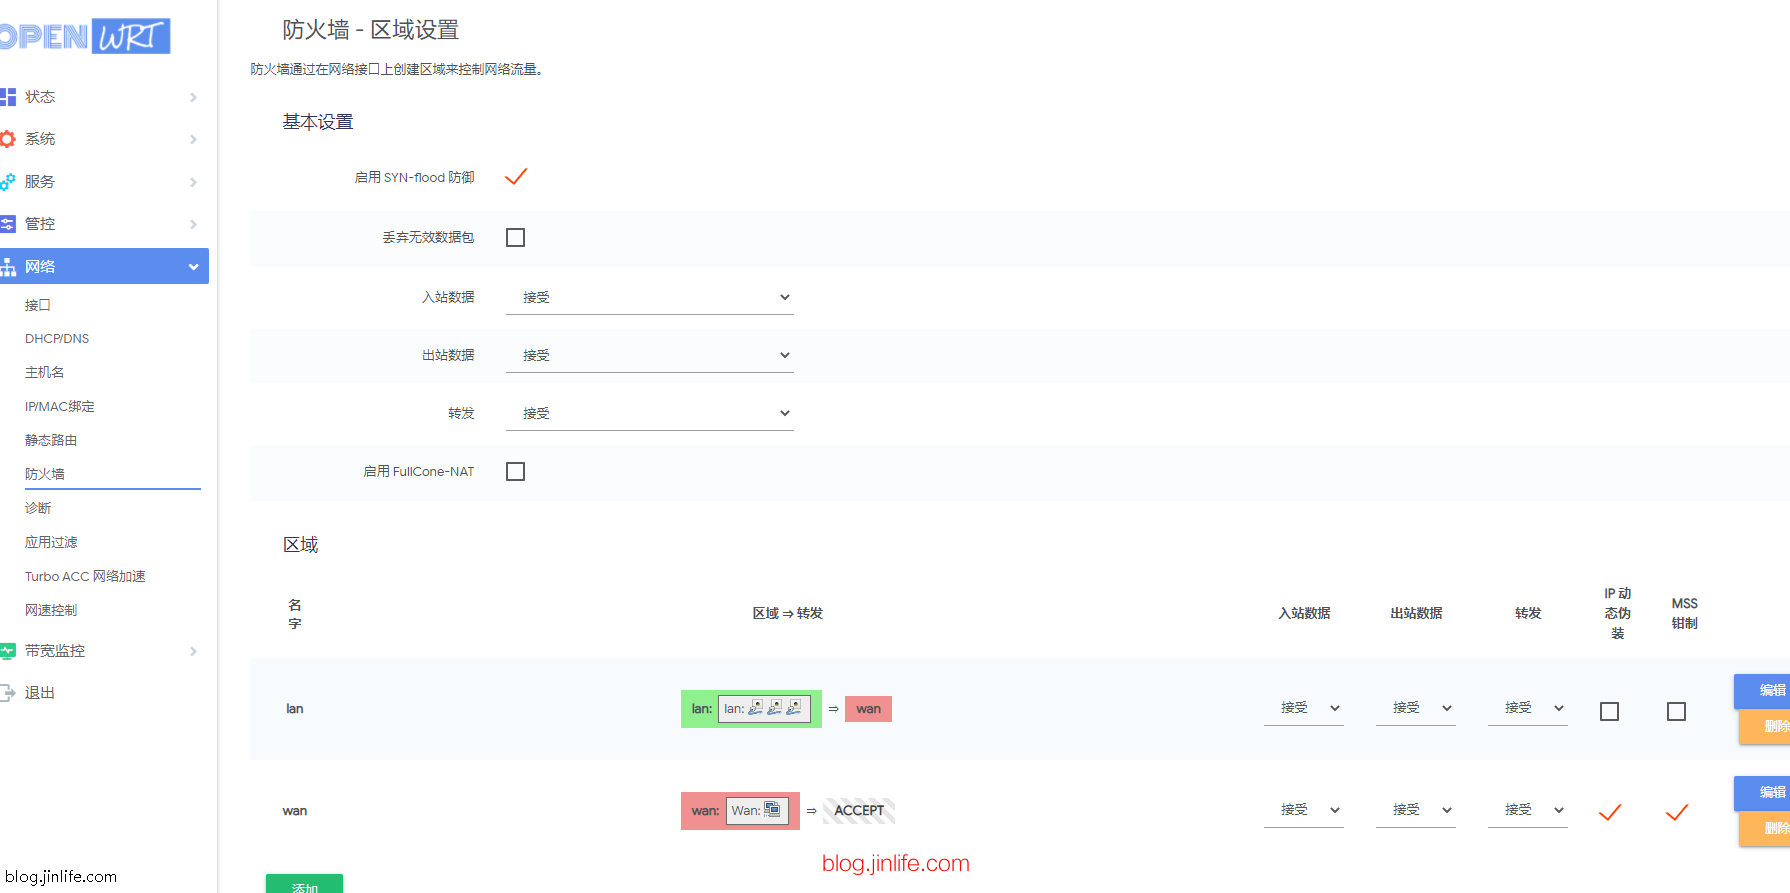Enable 启用 FullCone-NAT checkbox
Image resolution: width=1790 pixels, height=893 pixels.
tap(516, 471)
